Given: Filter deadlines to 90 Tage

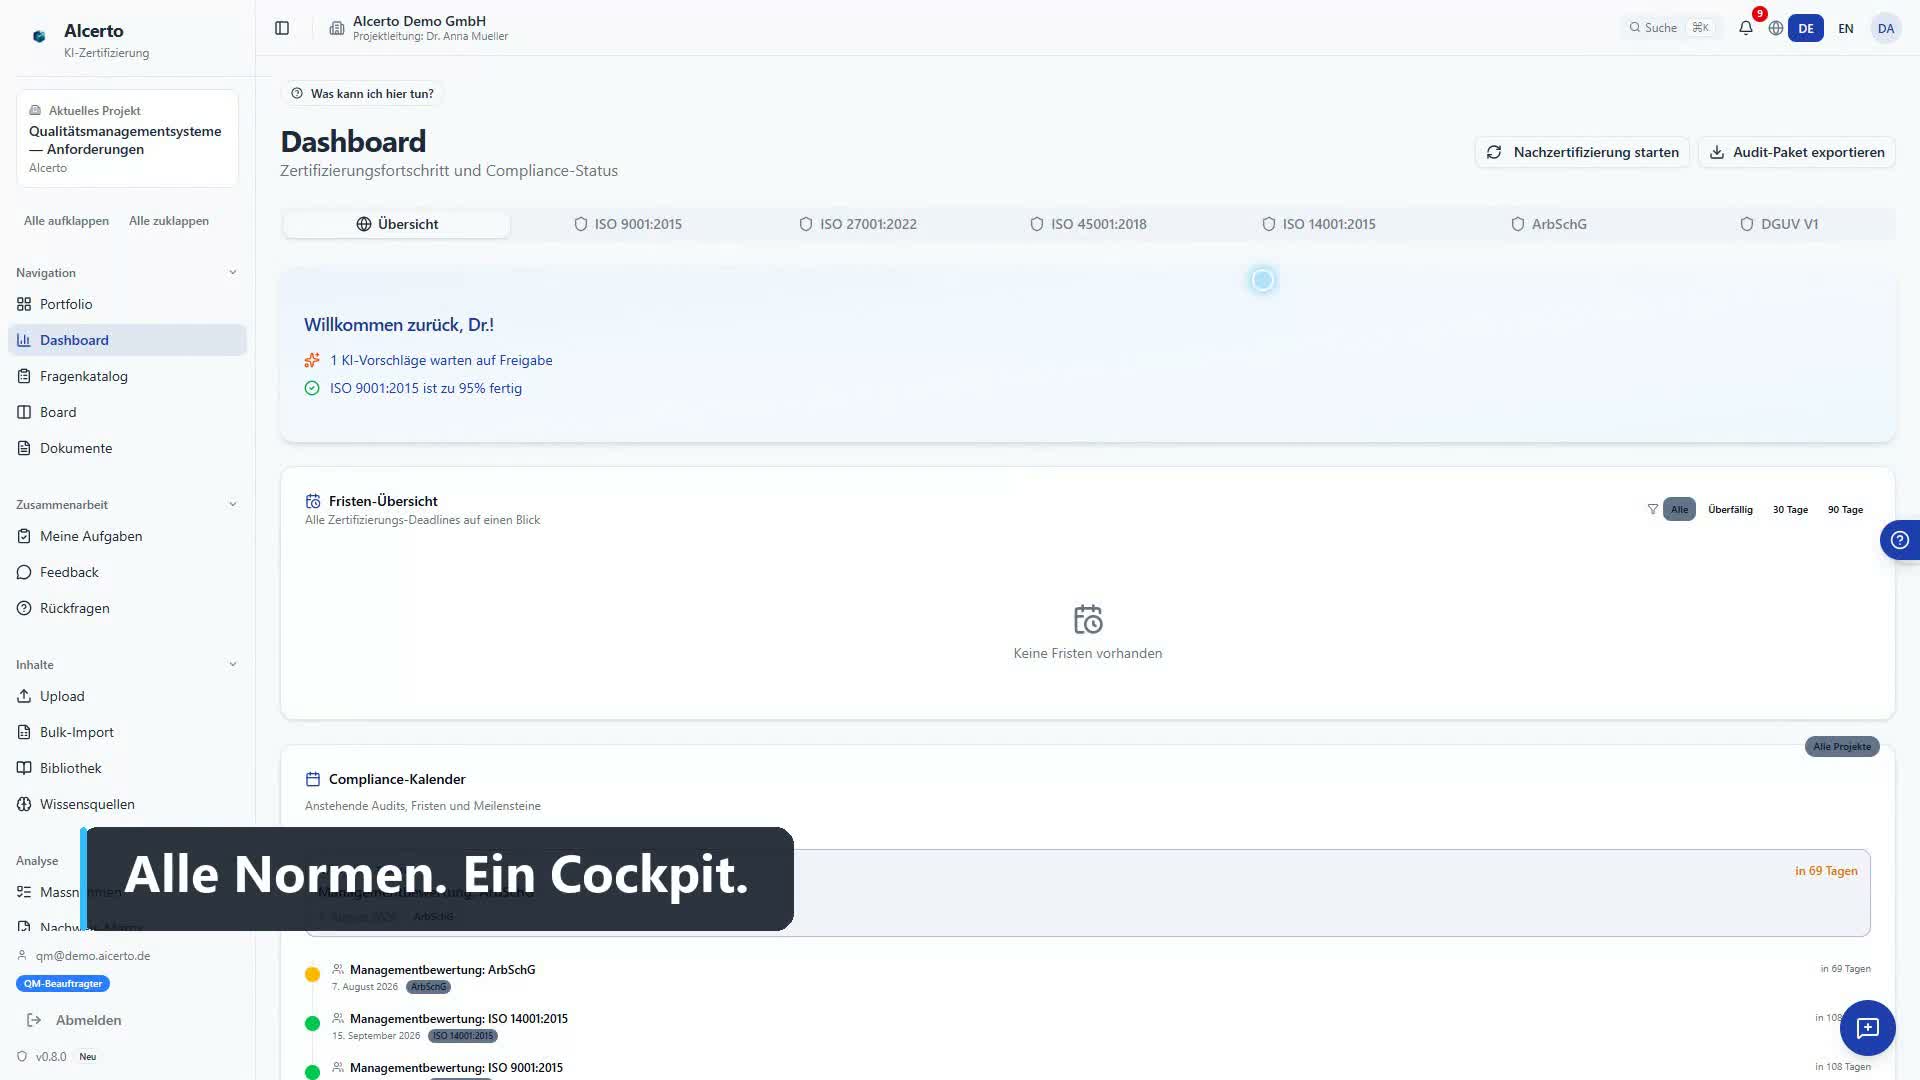Looking at the screenshot, I should click(x=1845, y=509).
